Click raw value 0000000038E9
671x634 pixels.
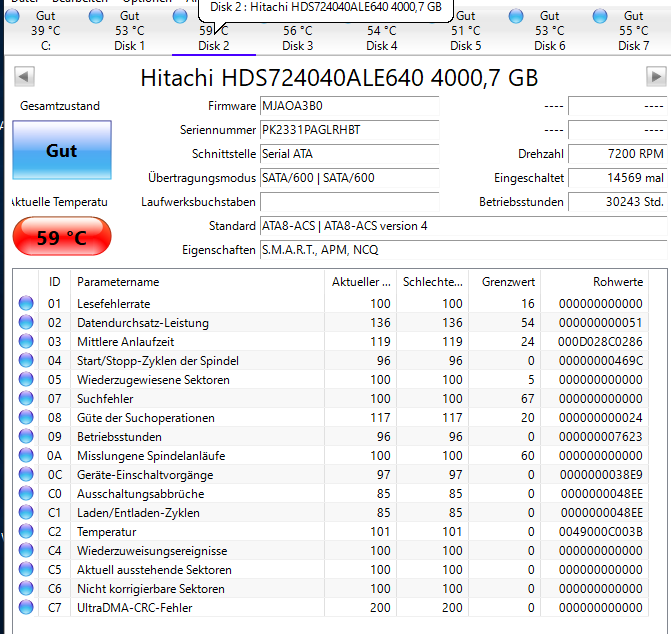601,475
